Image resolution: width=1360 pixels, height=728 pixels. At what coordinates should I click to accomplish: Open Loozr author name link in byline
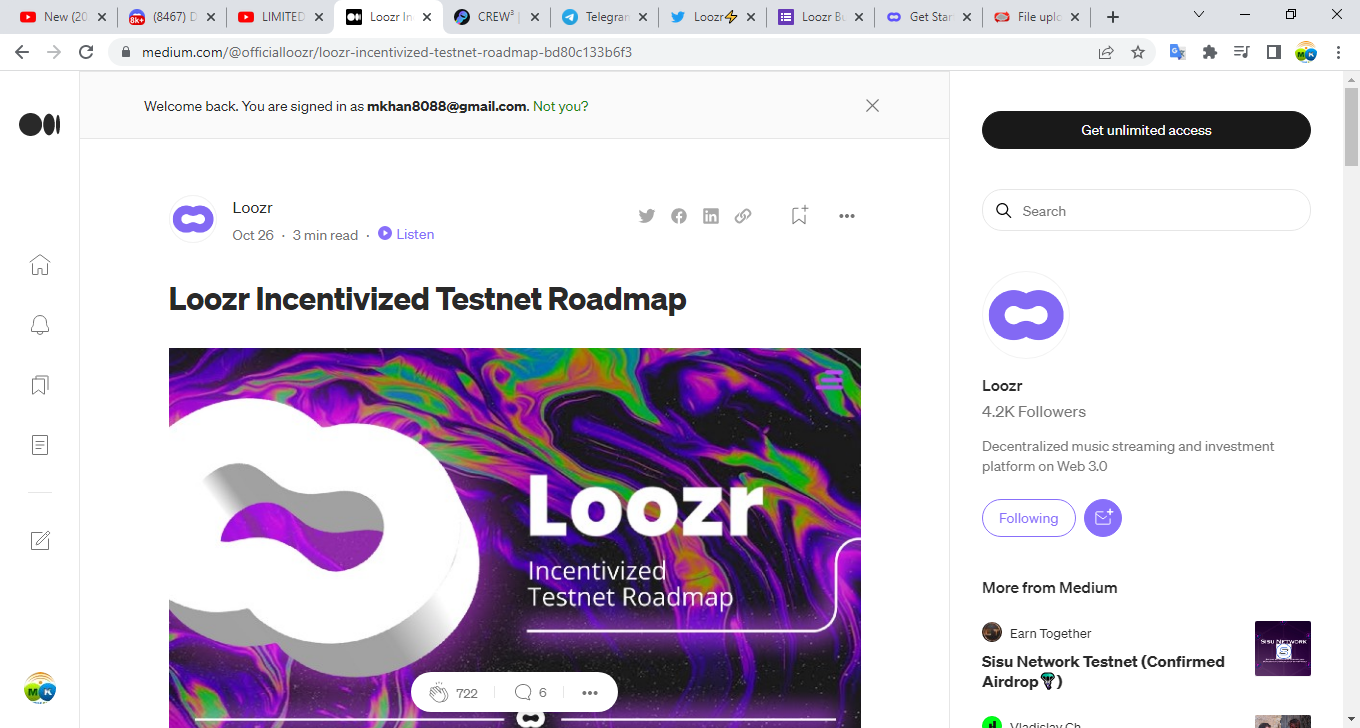[x=252, y=208]
